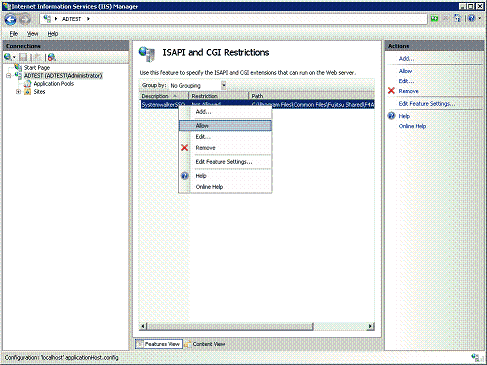Click the red X icon in context menu
487x365 pixels.
[184, 148]
